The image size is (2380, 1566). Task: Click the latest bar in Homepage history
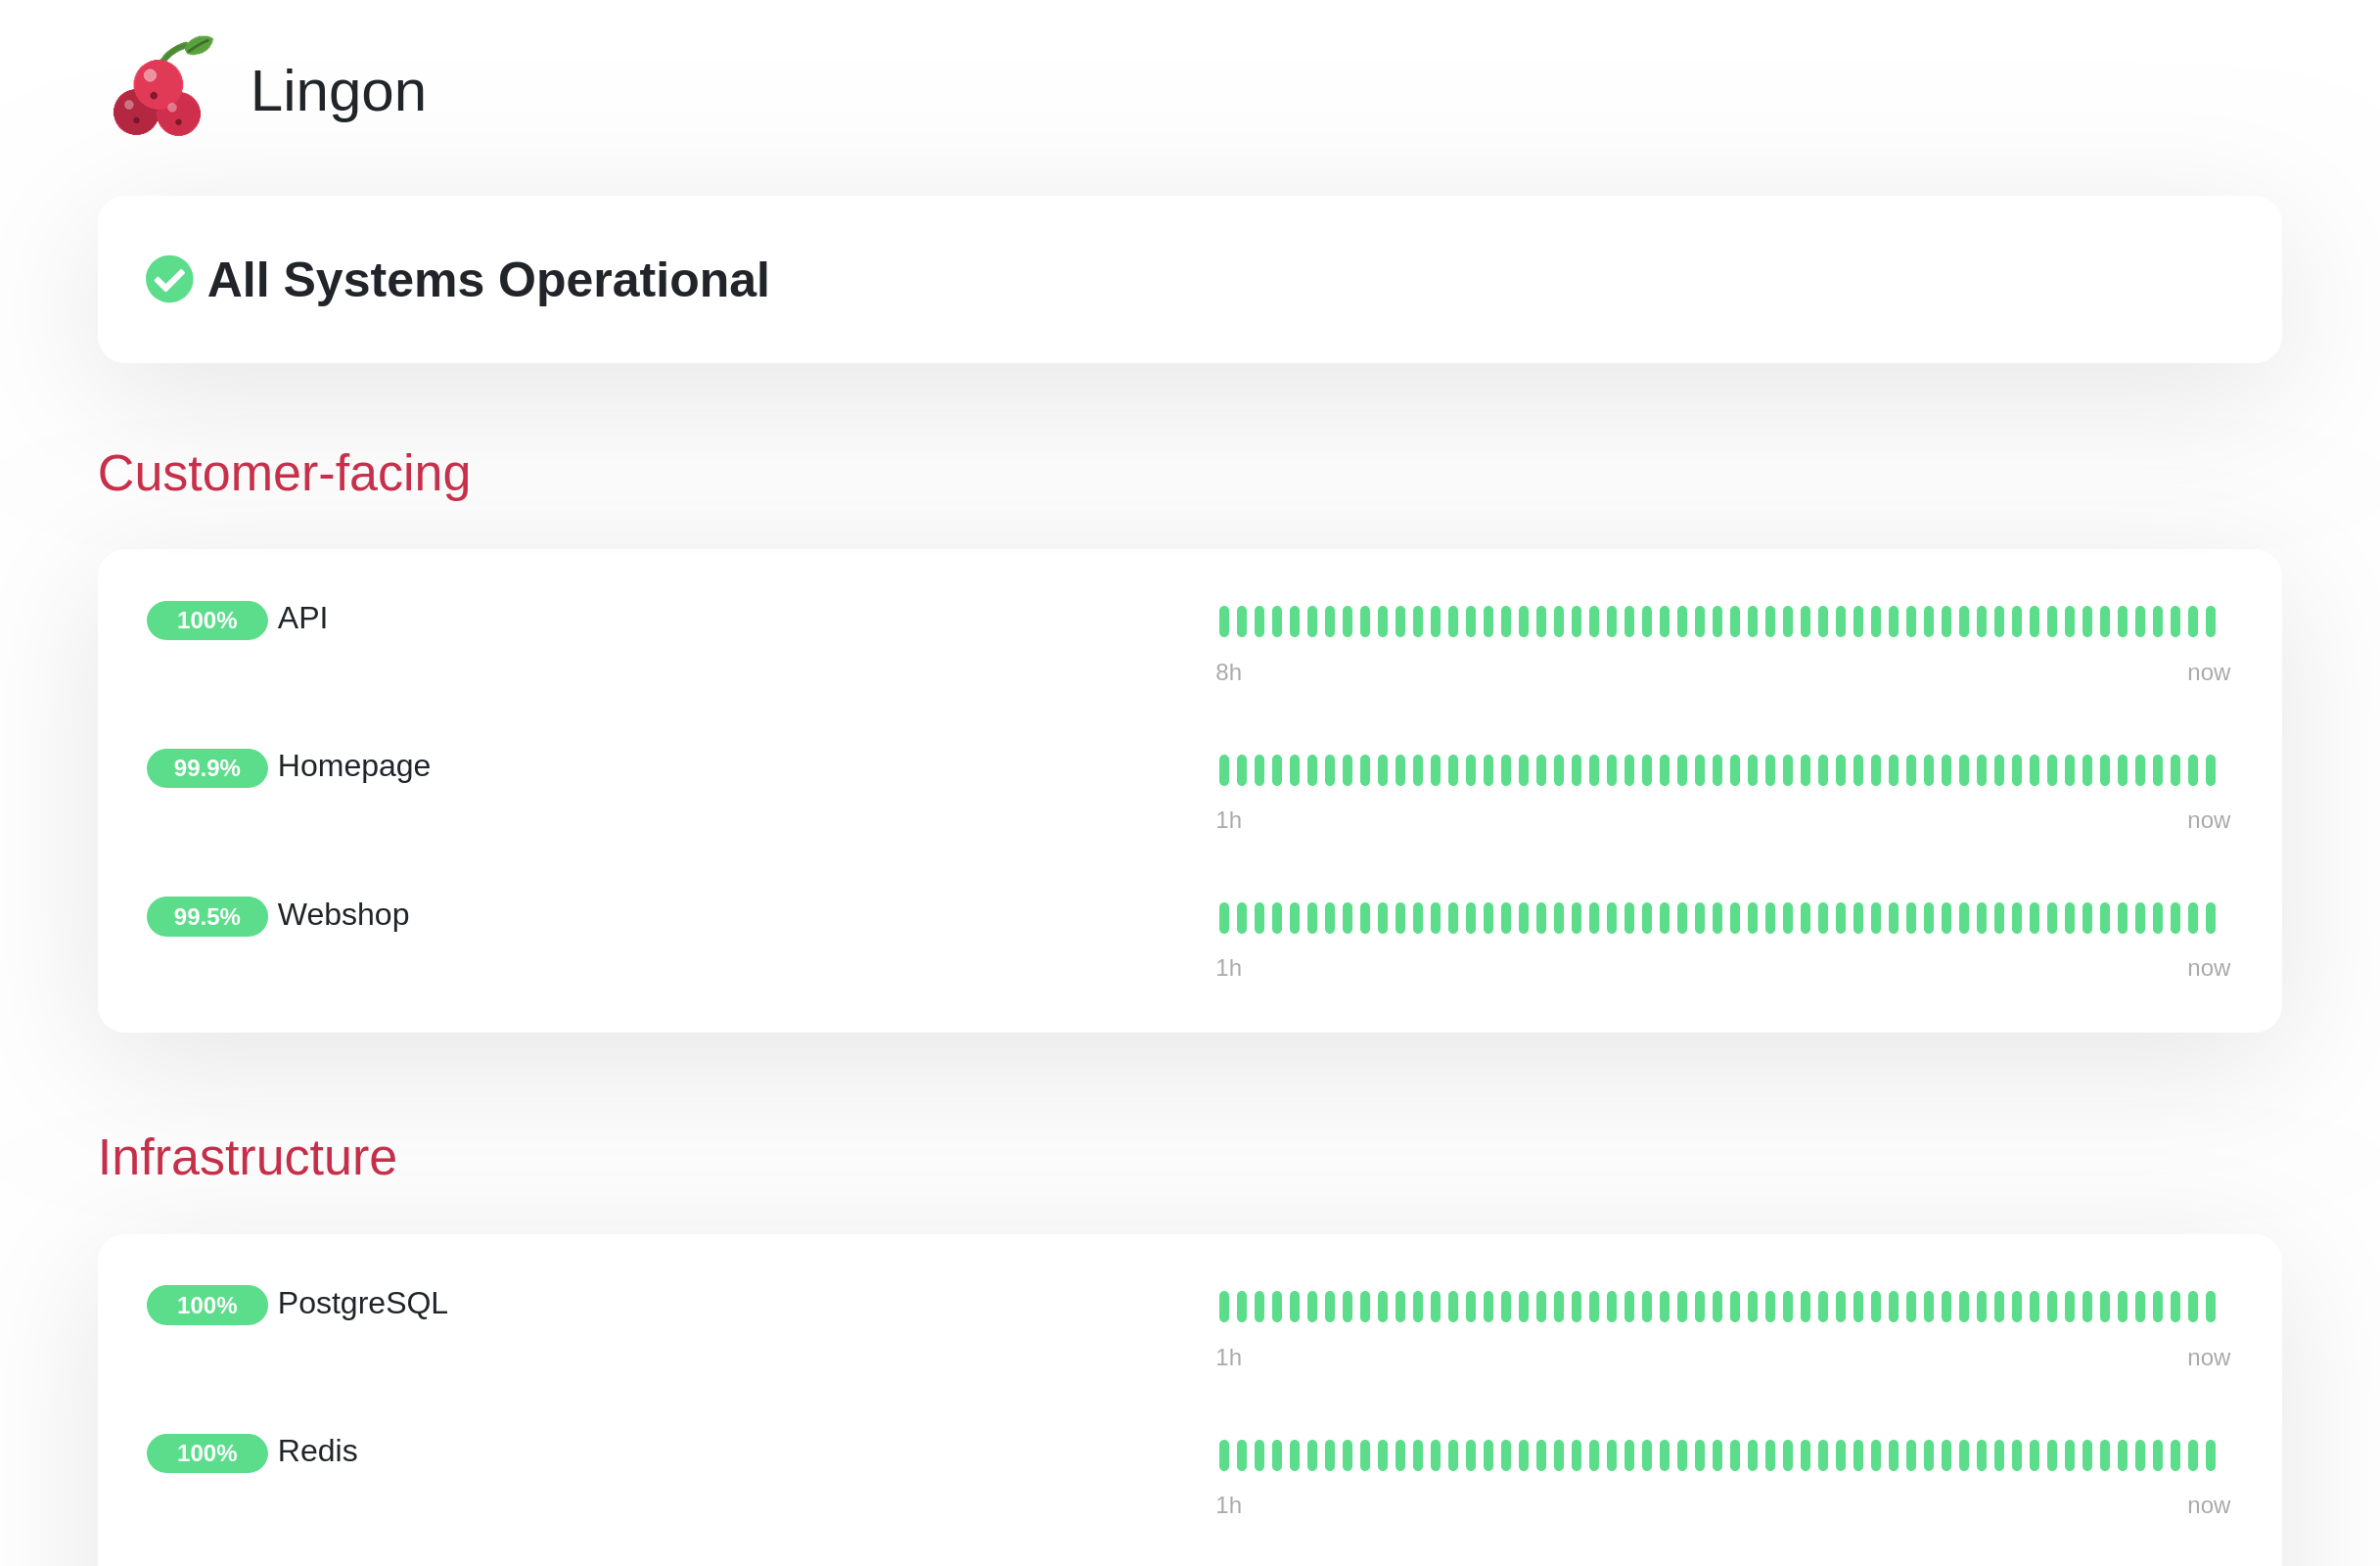[2211, 770]
